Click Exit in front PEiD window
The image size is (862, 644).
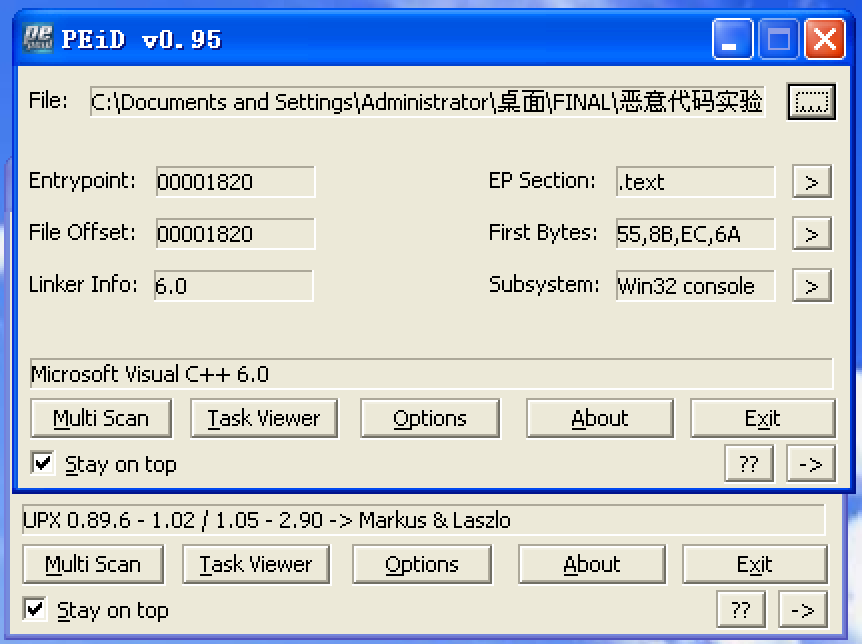pyautogui.click(x=762, y=419)
